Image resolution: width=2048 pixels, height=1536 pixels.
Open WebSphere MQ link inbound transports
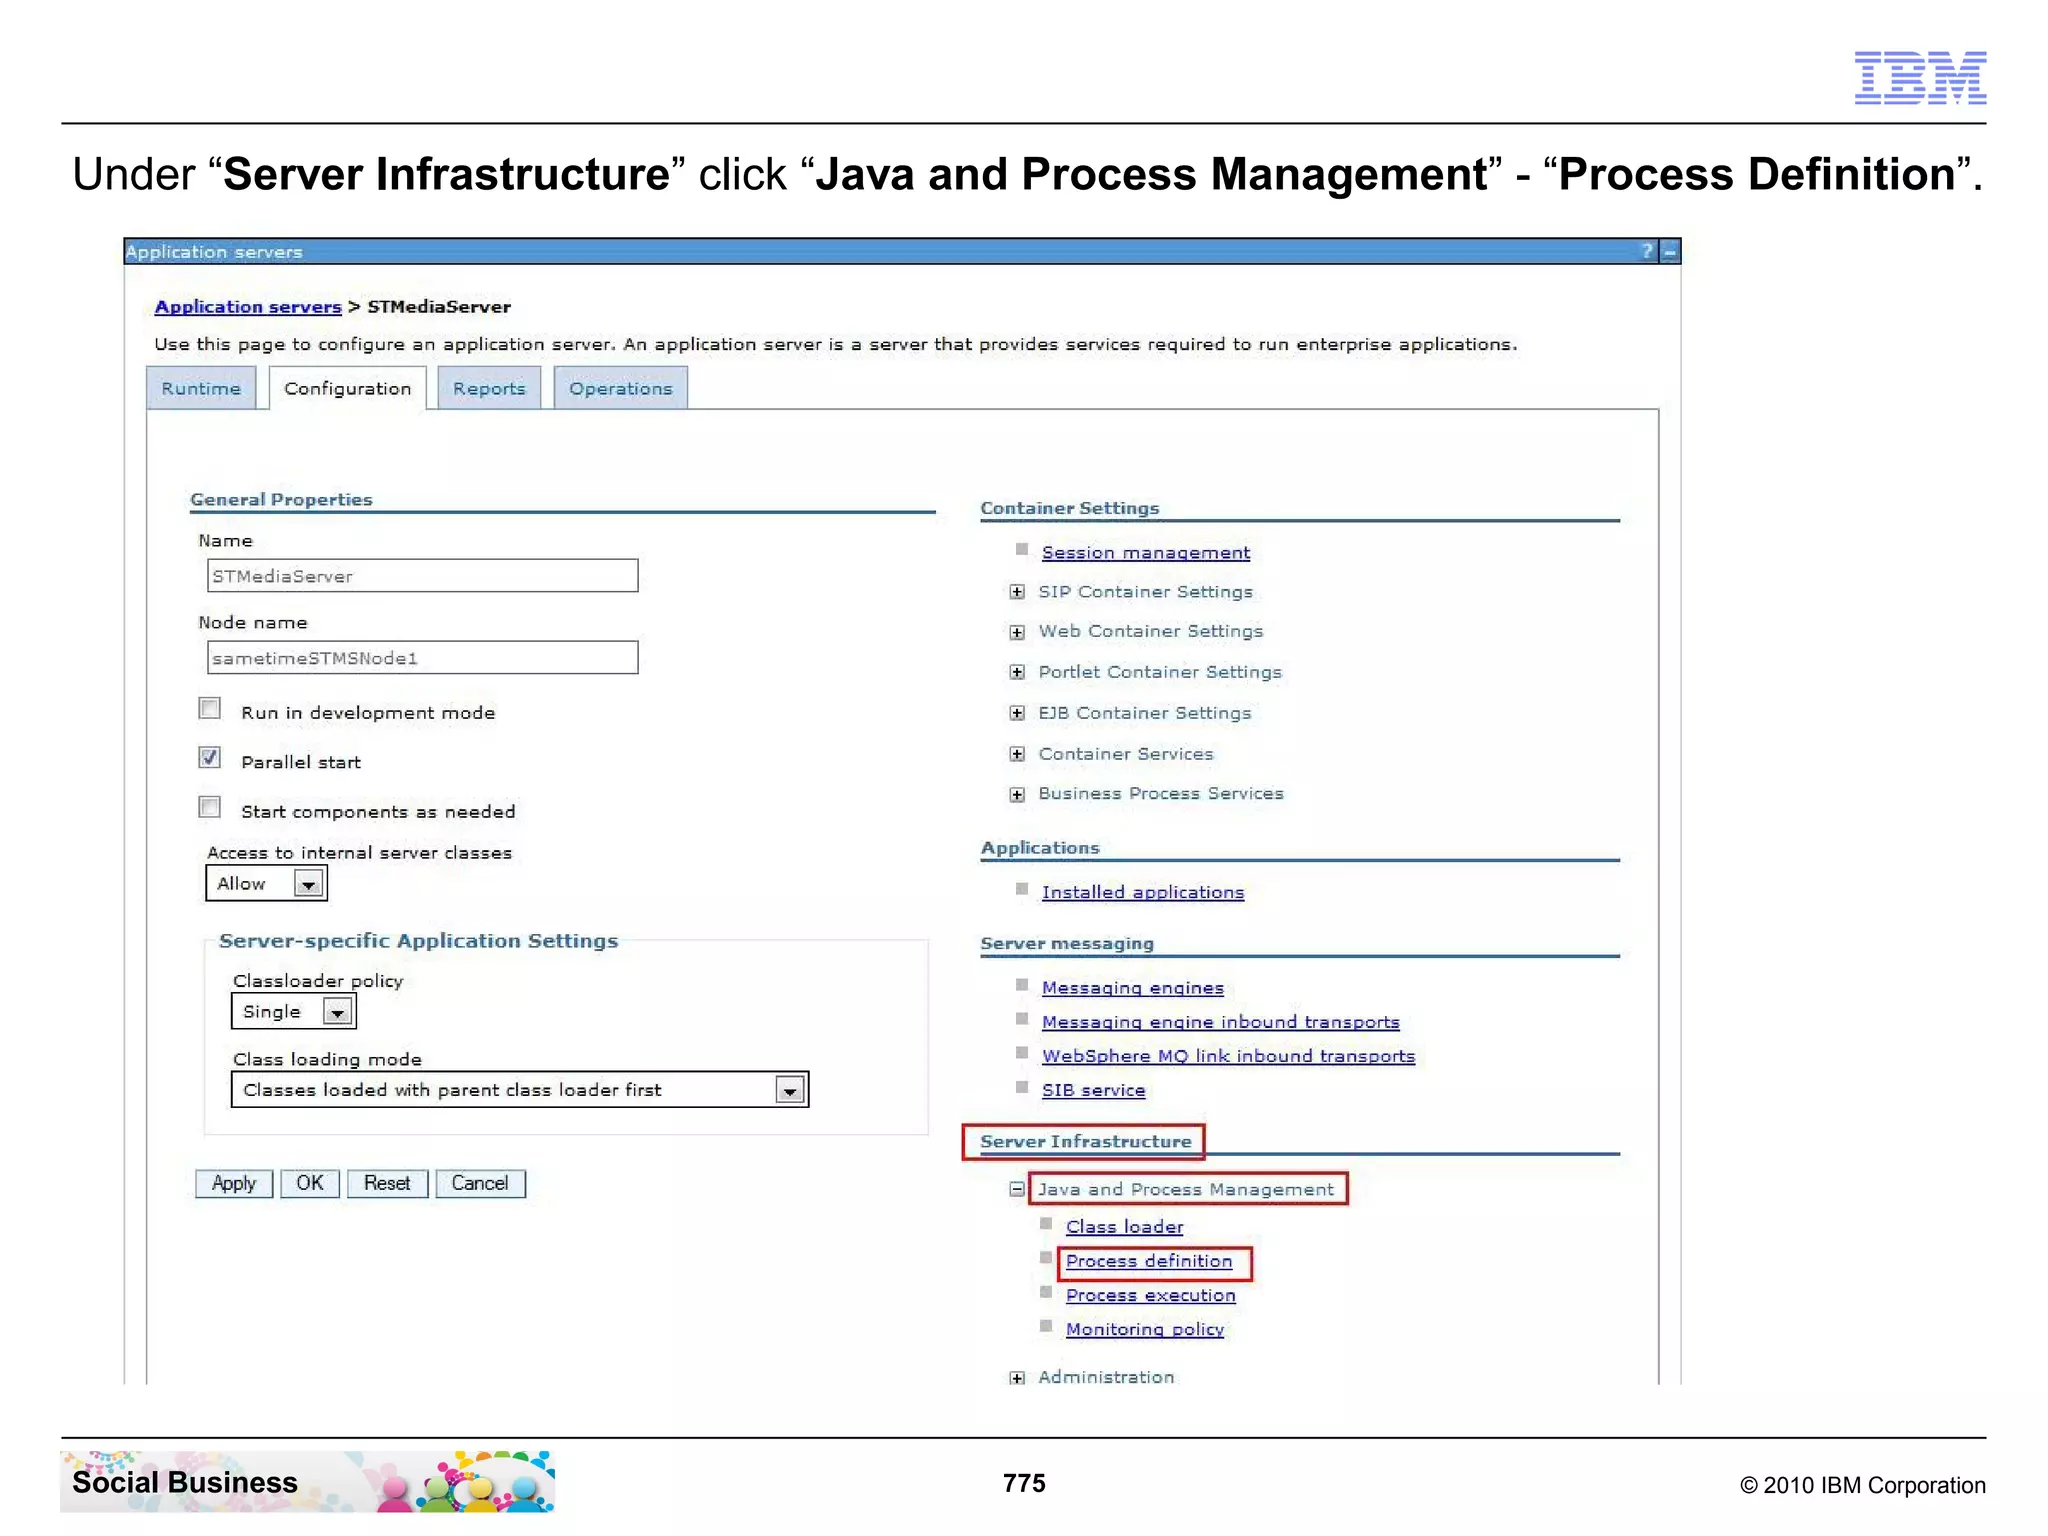(1229, 1056)
